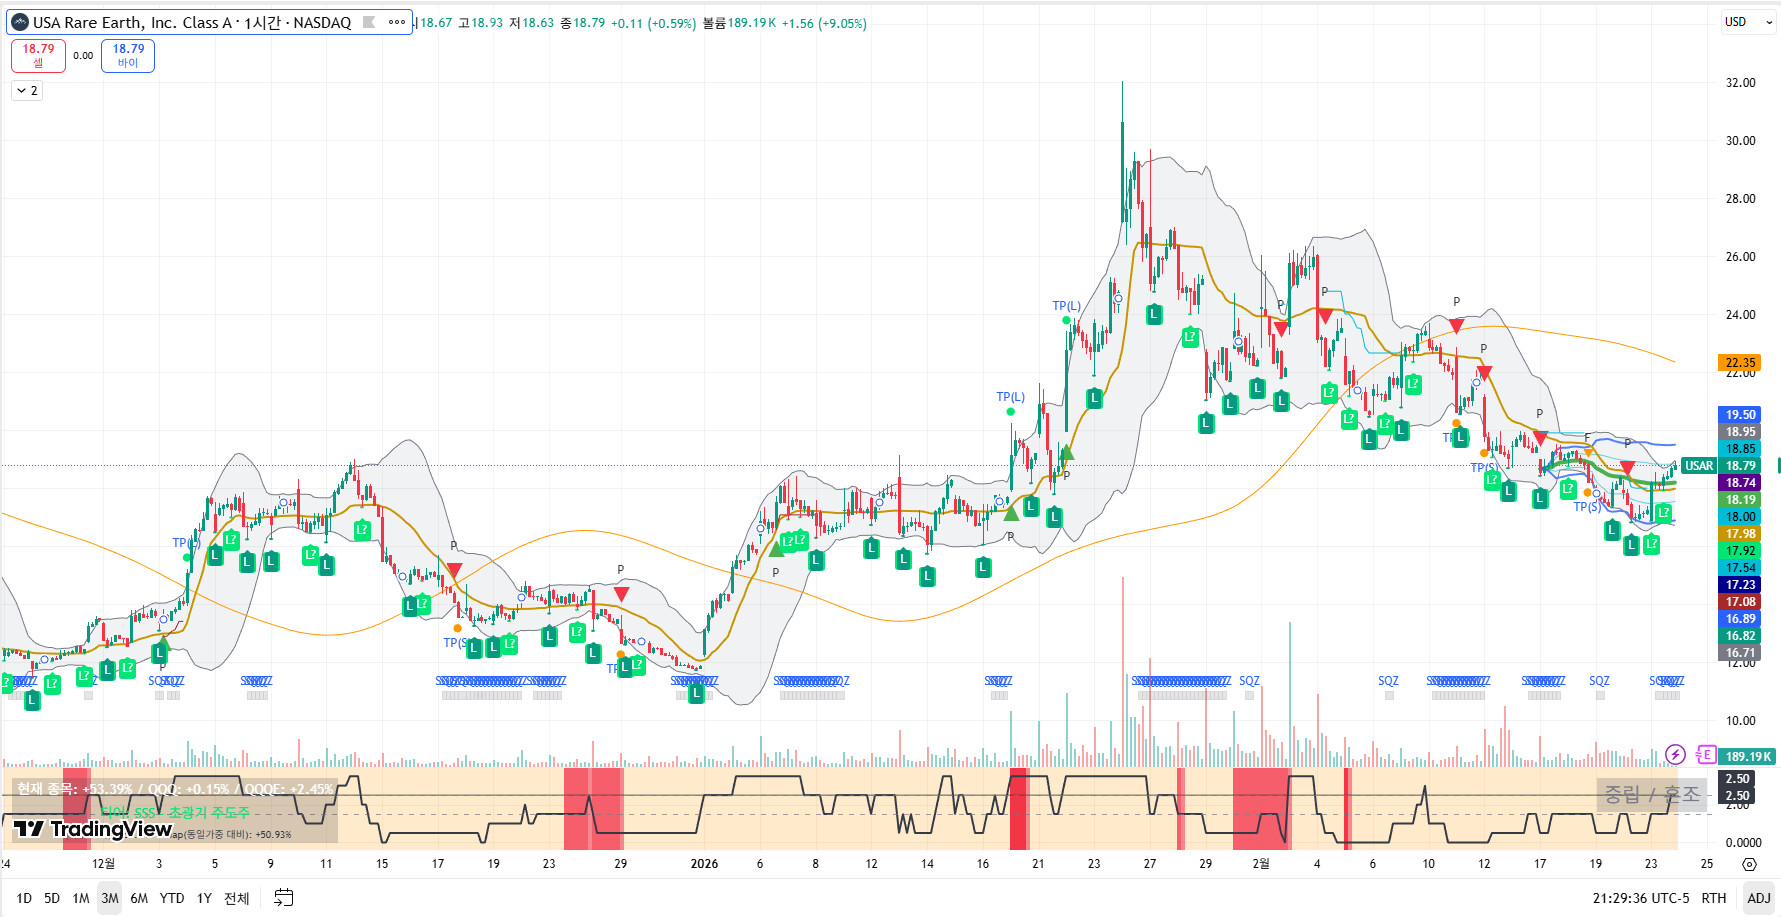Click the blue 19.50 price label
The height and width of the screenshot is (917, 1781).
pos(1741,415)
